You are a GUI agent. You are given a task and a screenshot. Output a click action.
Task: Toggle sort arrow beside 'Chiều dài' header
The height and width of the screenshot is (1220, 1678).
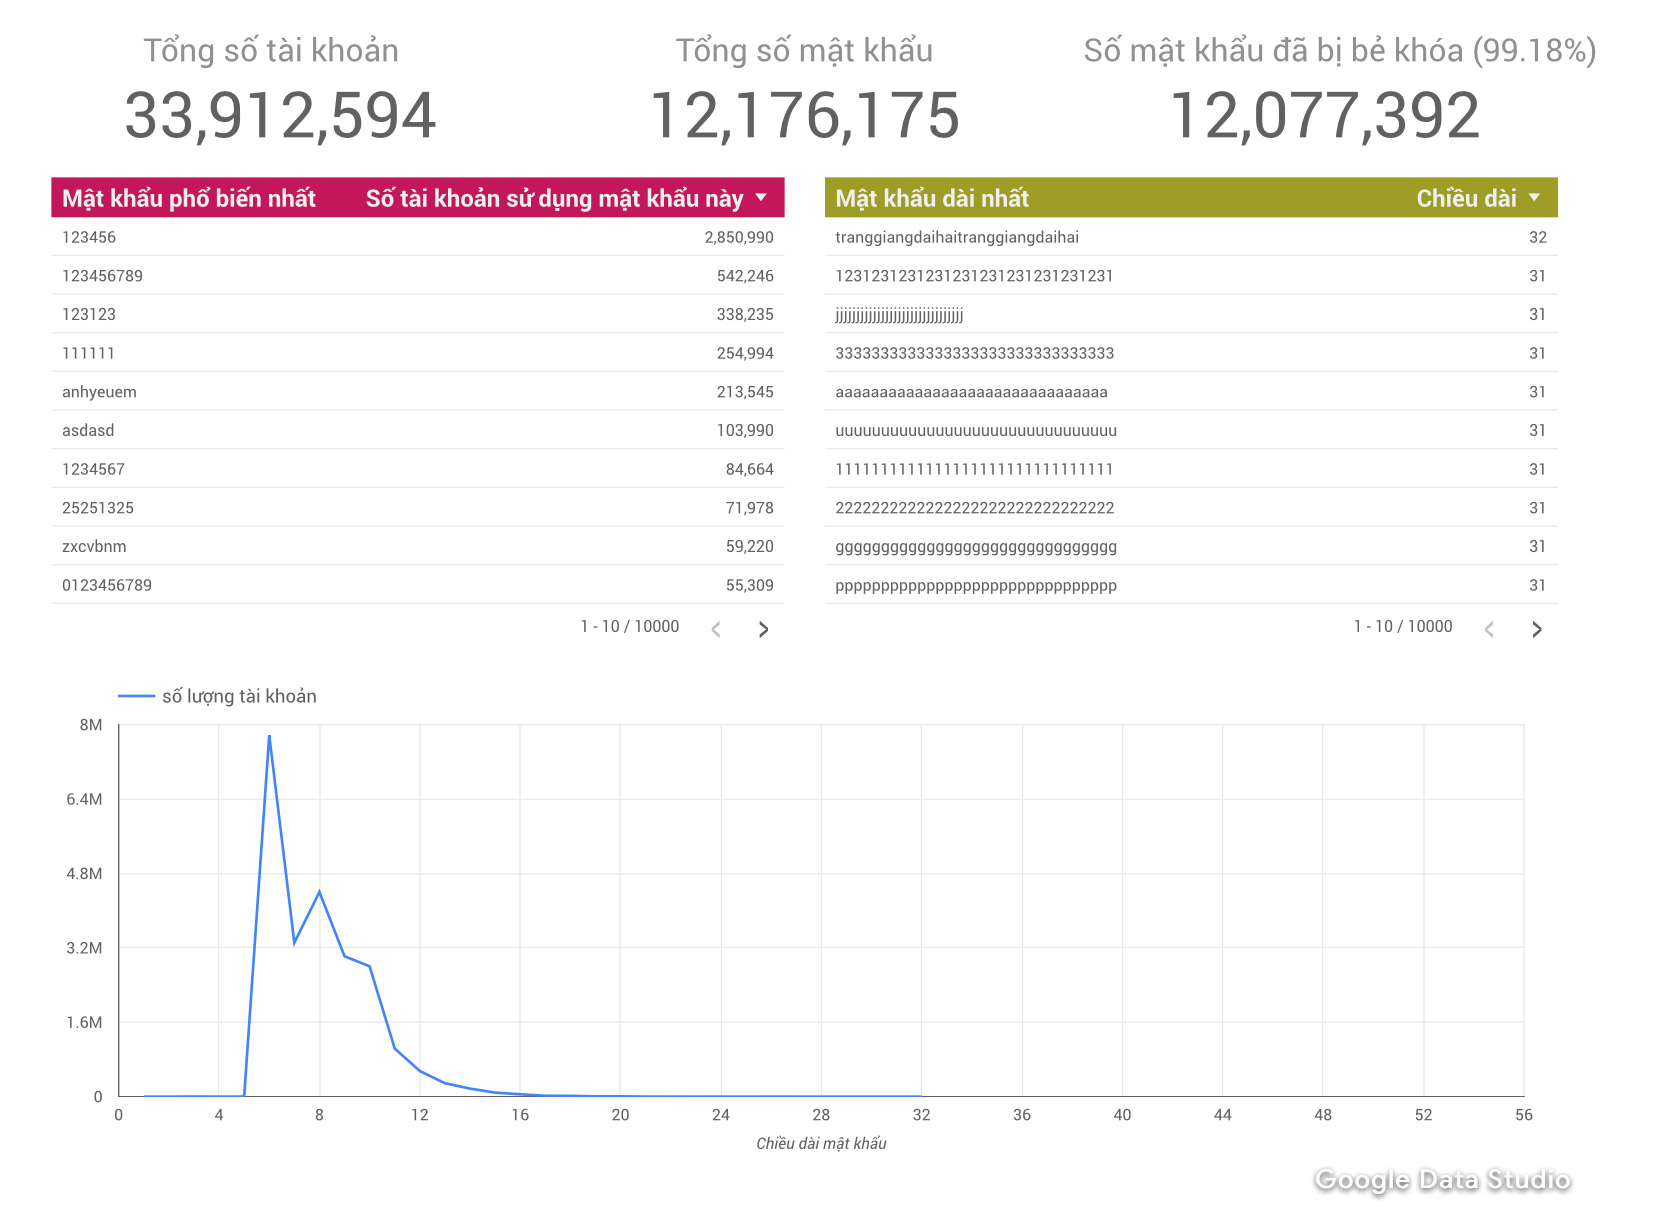[1535, 198]
